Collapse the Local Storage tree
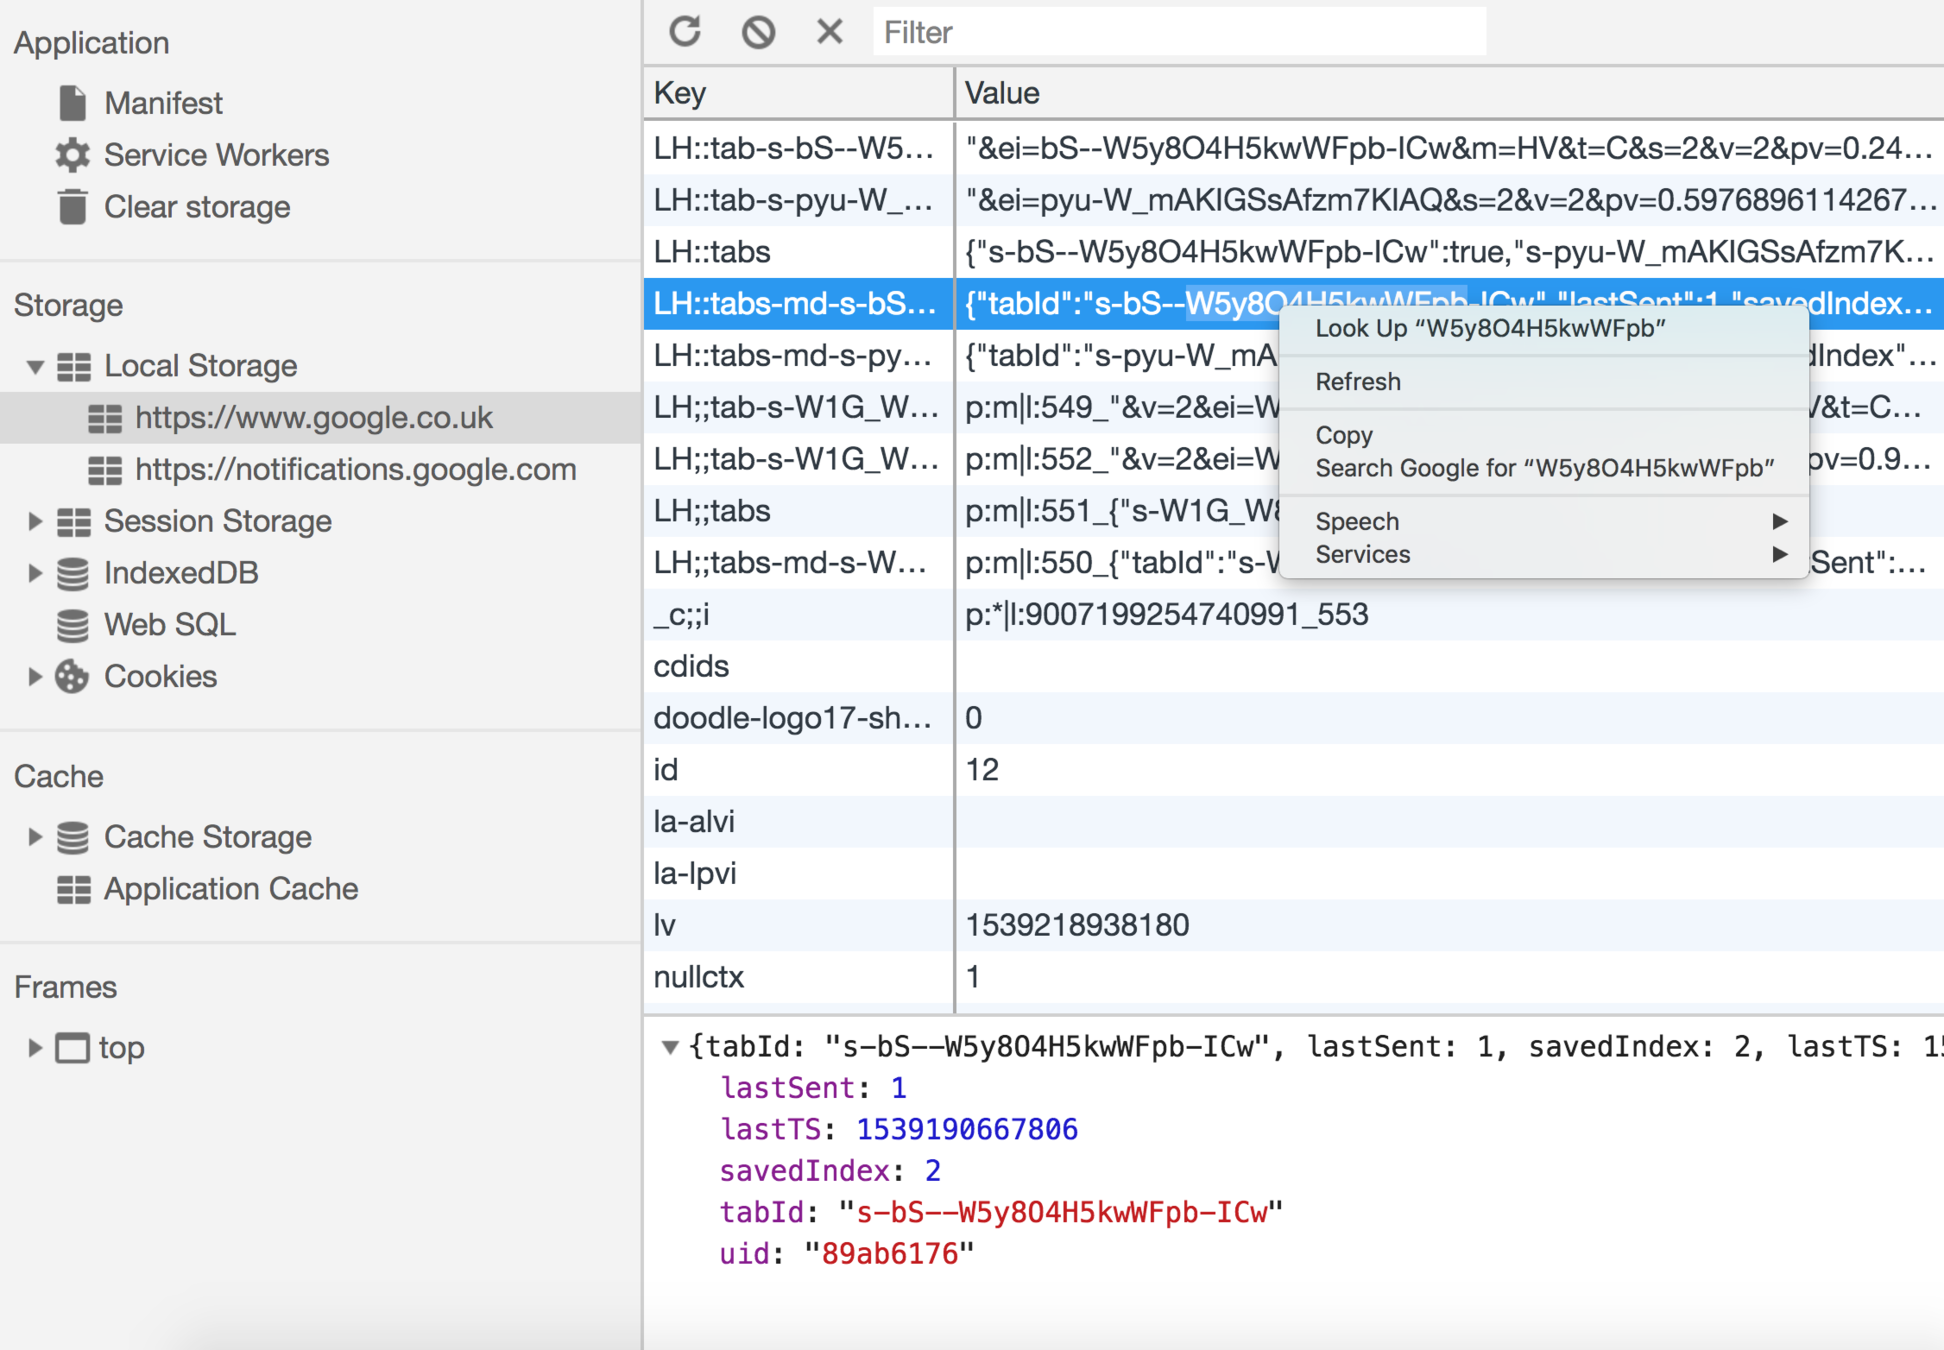The image size is (1944, 1350). (x=35, y=366)
